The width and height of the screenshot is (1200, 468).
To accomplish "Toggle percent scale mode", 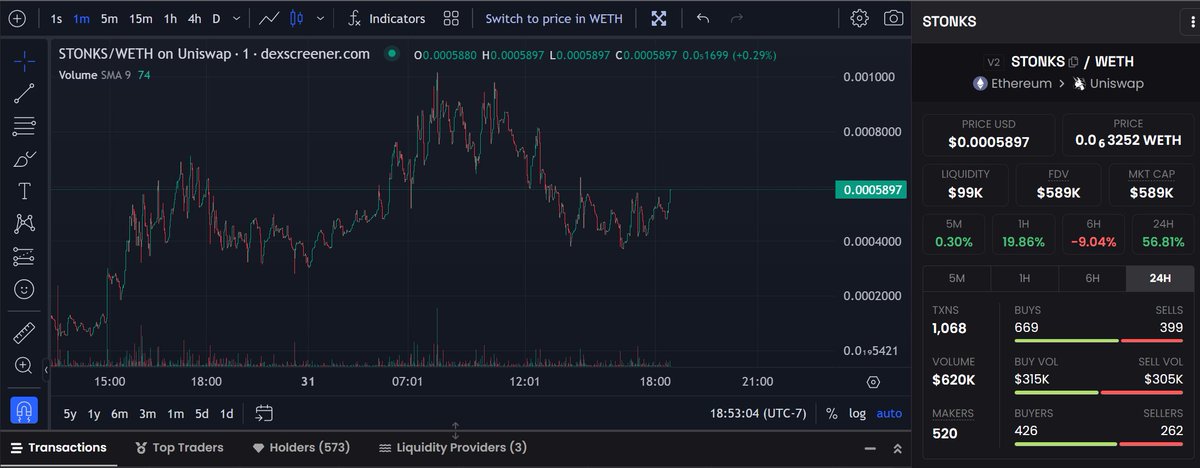I will click(832, 413).
